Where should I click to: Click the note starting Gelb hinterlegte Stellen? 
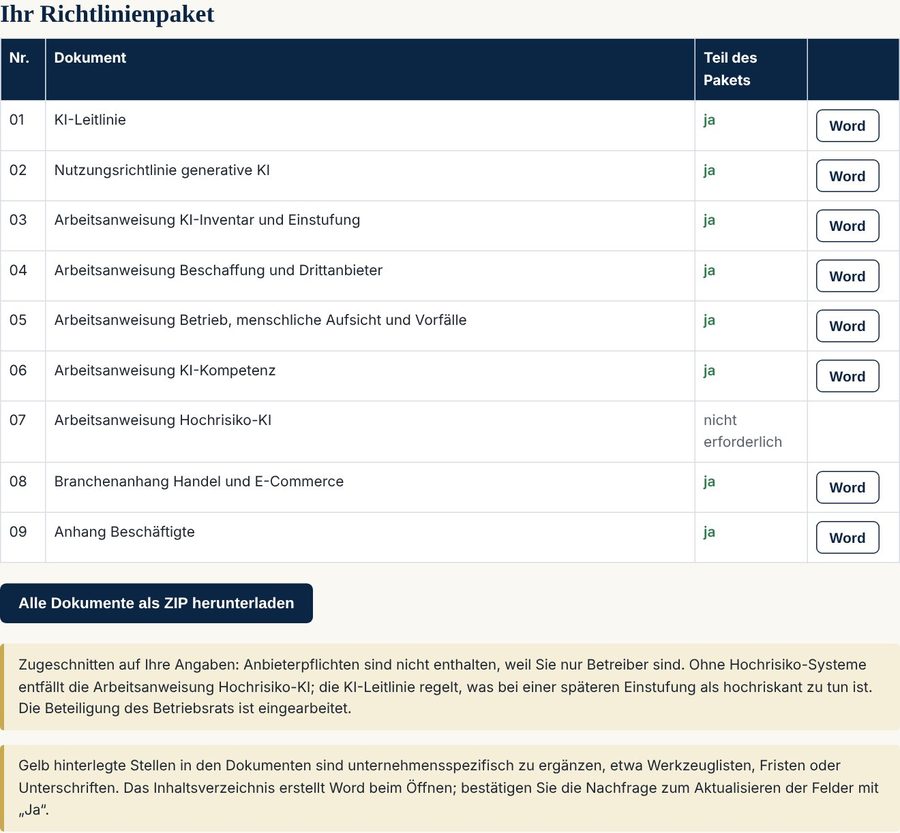coord(450,788)
